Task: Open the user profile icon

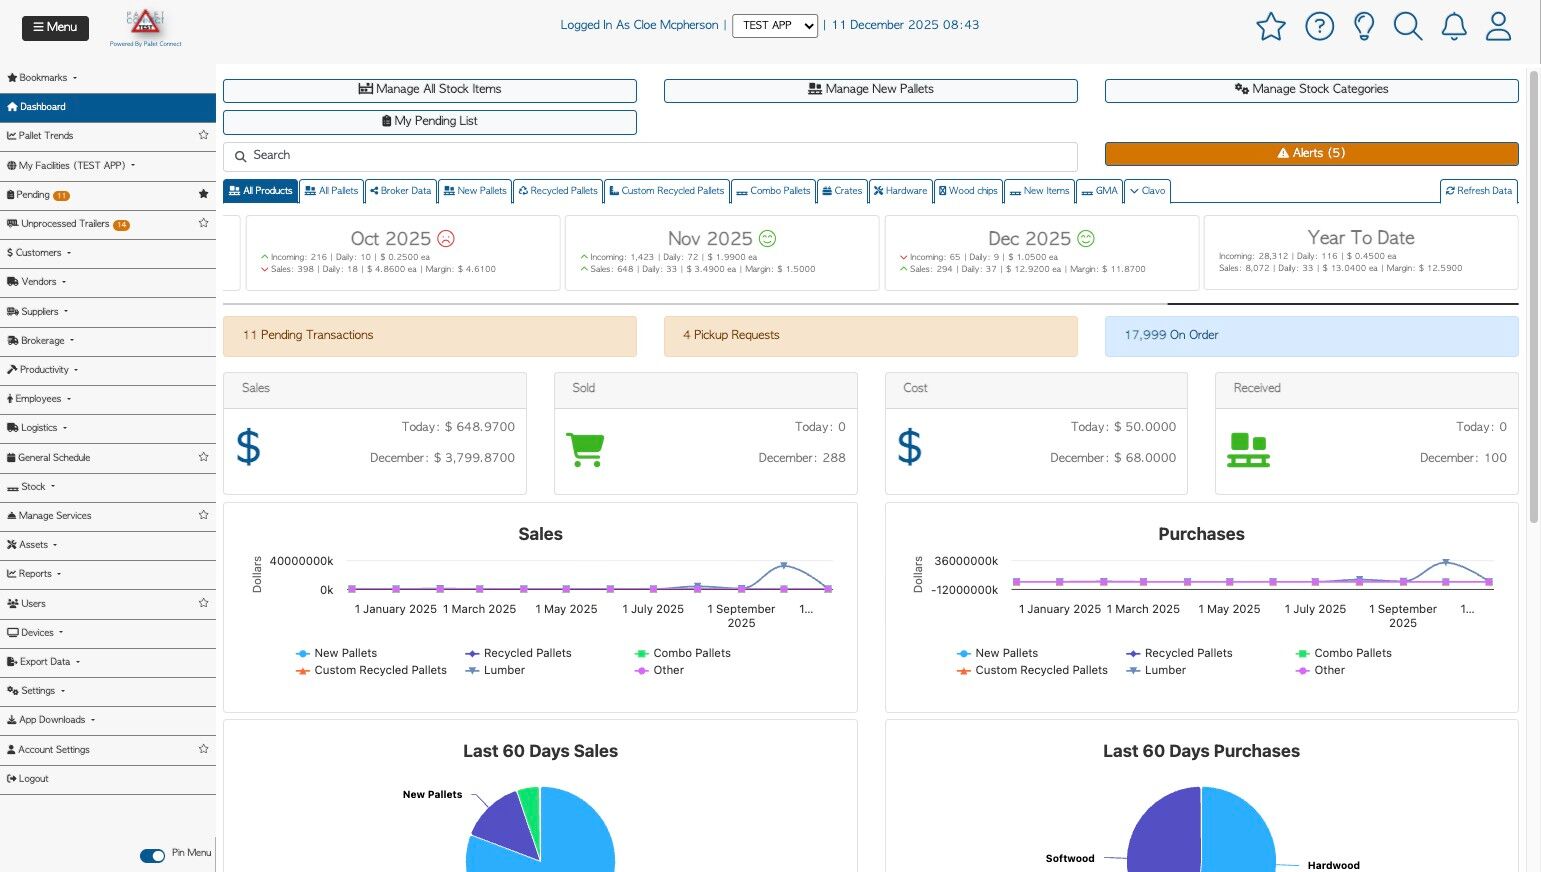Action: (x=1498, y=26)
